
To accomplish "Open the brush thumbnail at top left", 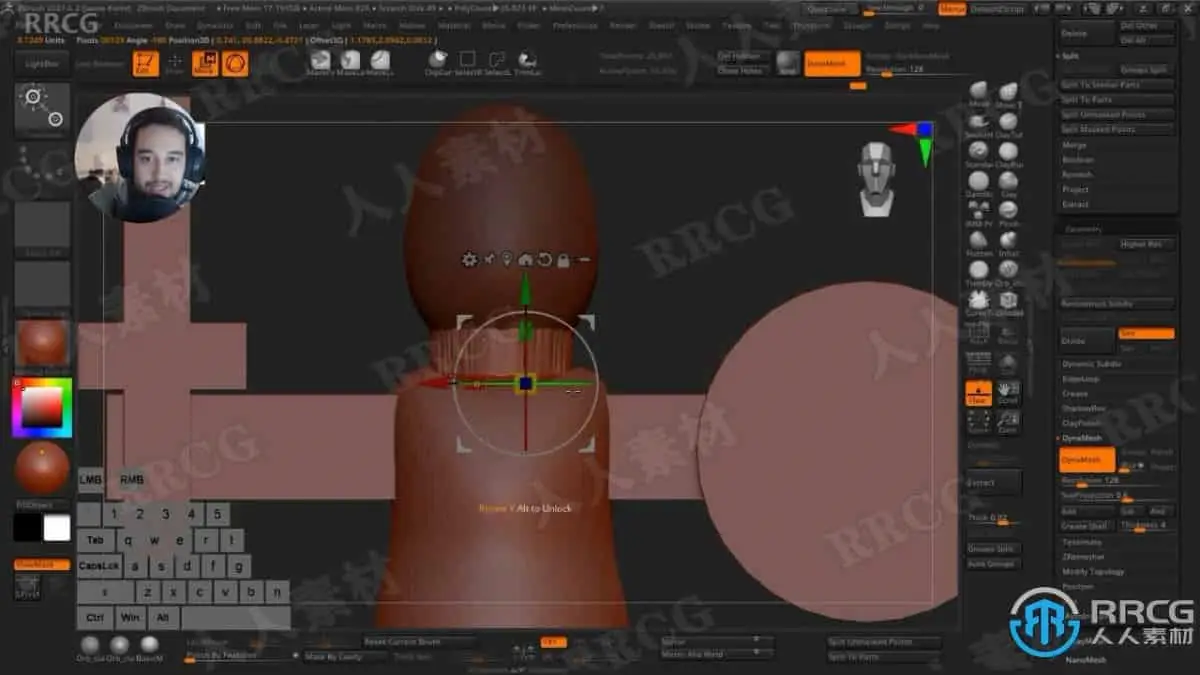I will (42, 111).
